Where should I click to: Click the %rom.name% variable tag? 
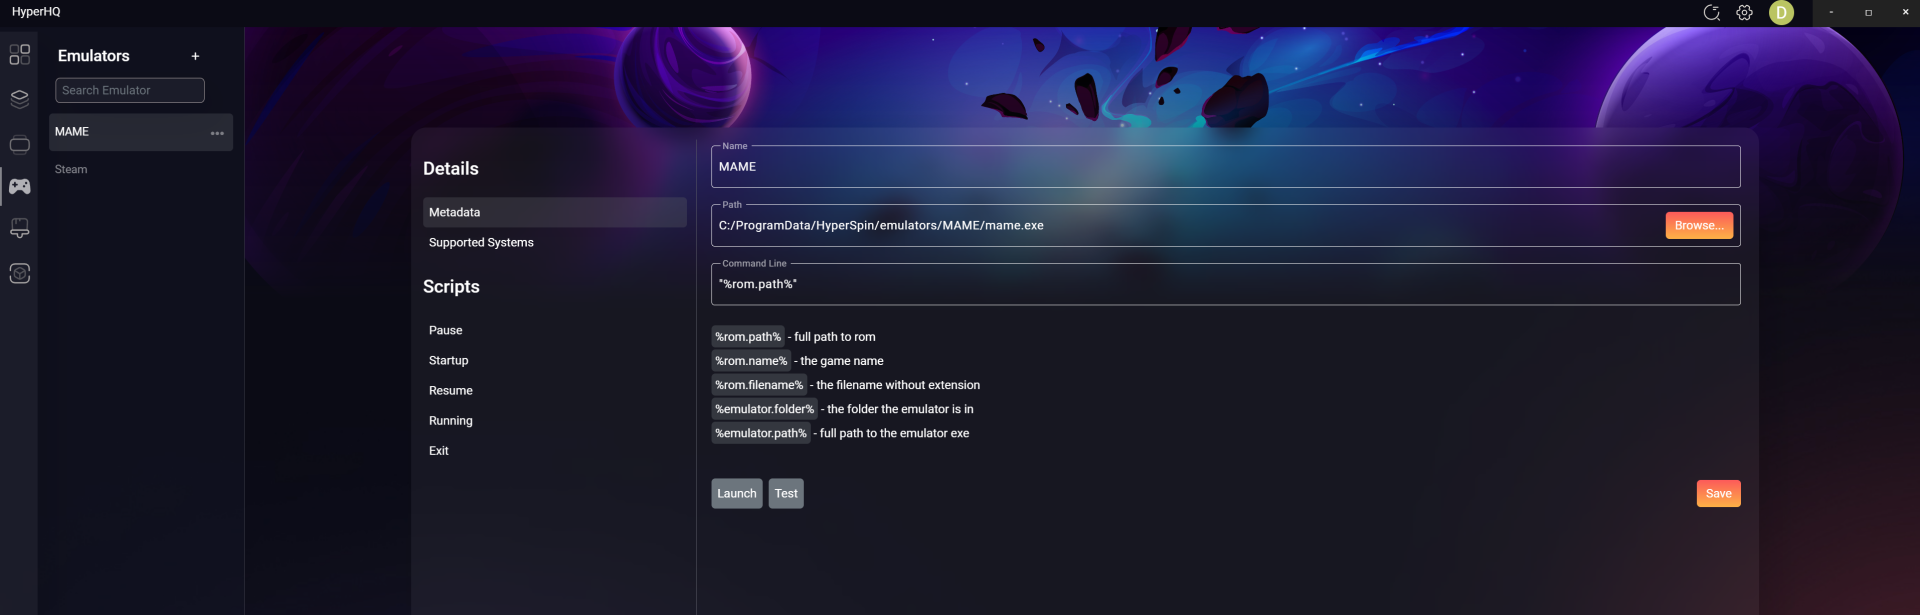tap(750, 361)
